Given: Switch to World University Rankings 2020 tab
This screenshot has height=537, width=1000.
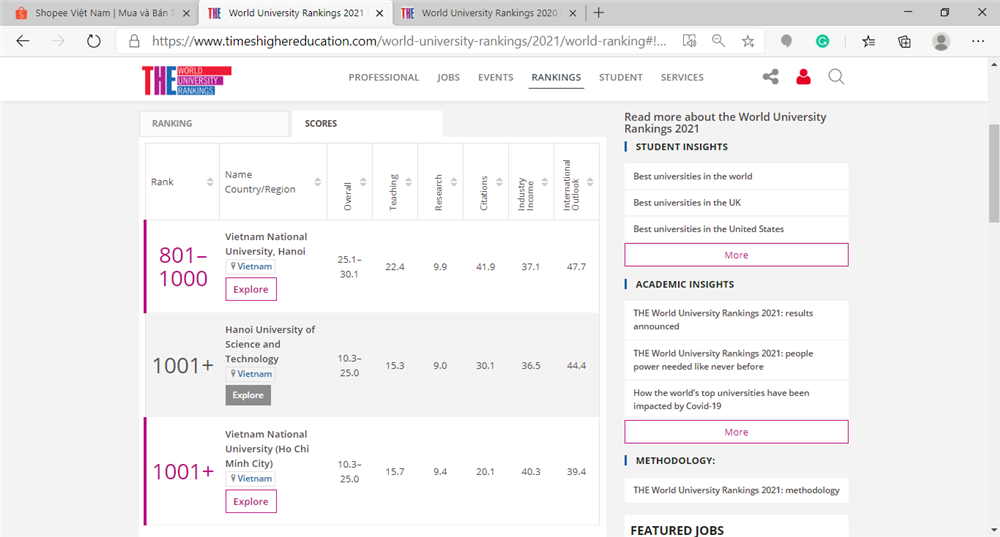Looking at the screenshot, I should tap(489, 13).
